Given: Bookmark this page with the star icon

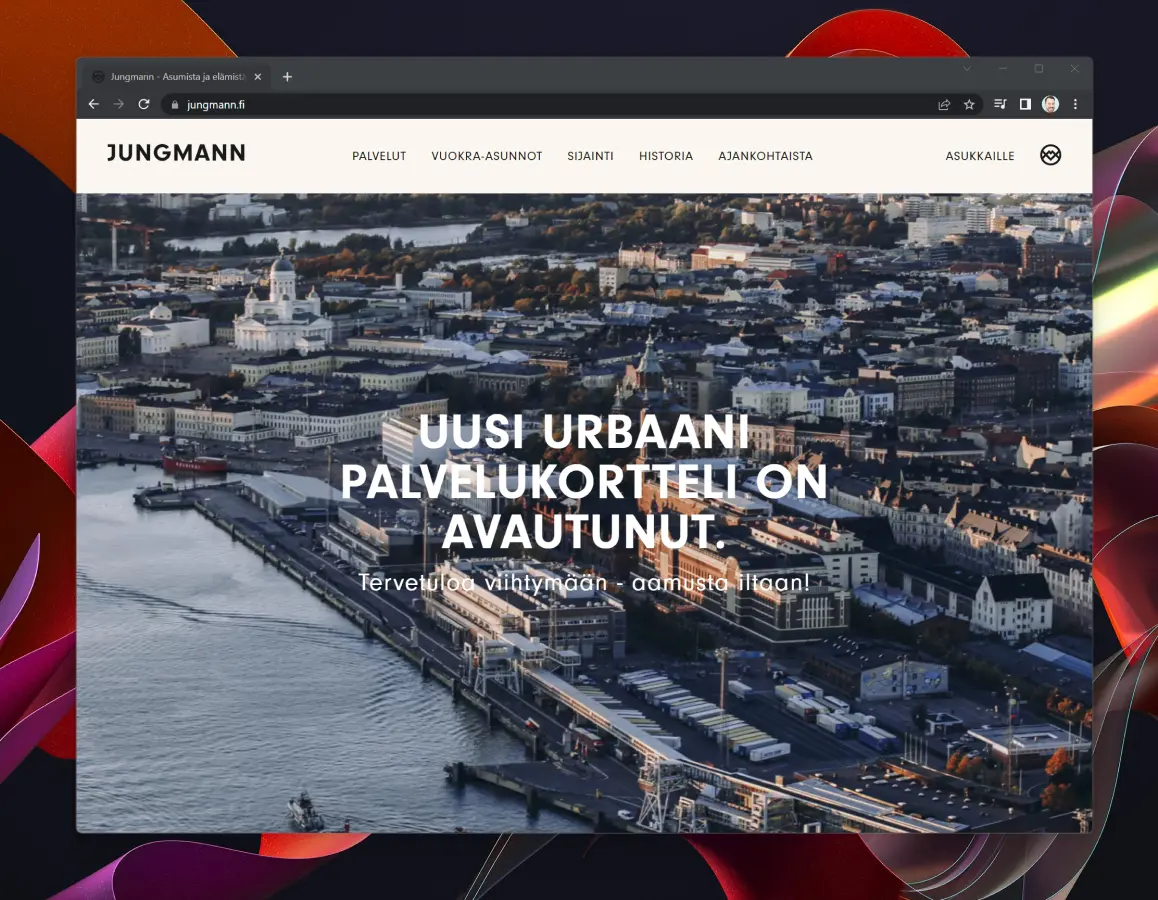Looking at the screenshot, I should (969, 104).
